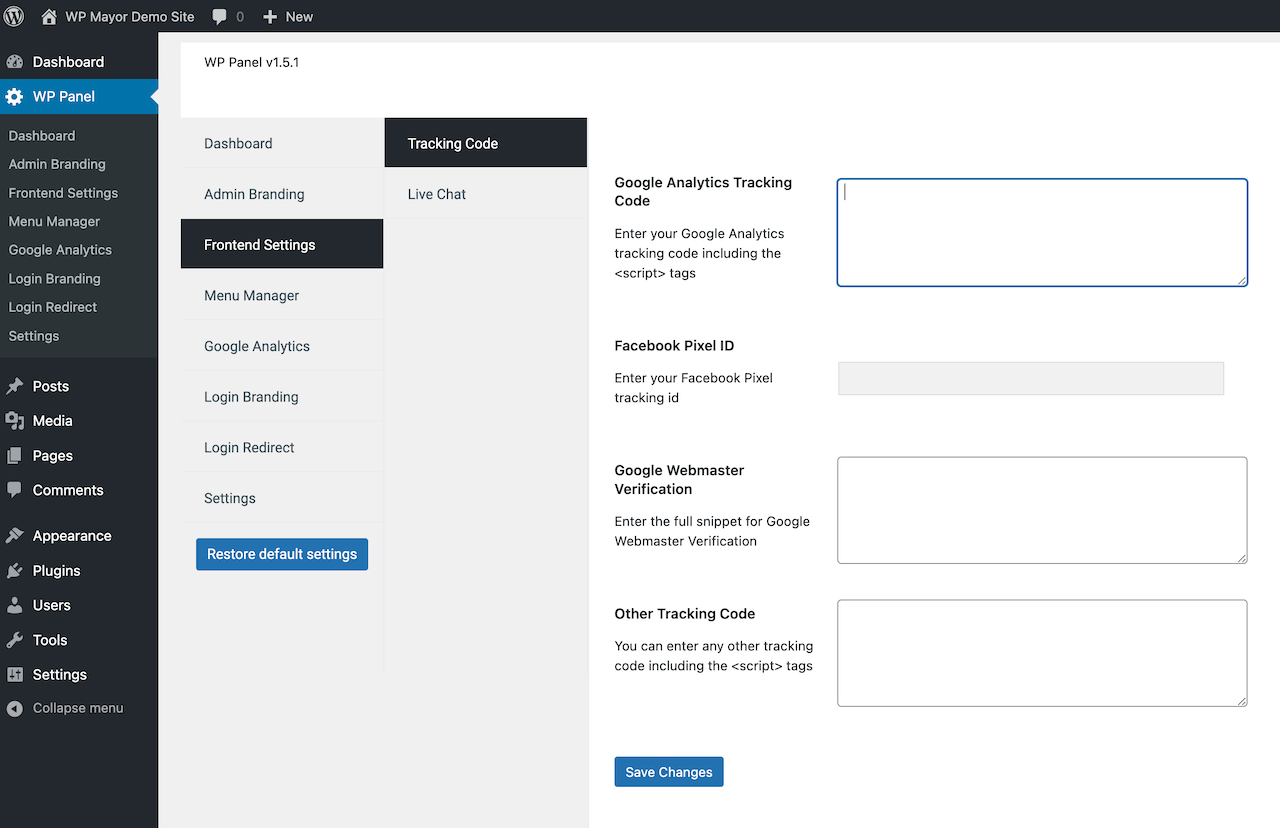Screen dimensions: 1280x828
Task: Click the Users person icon
Action: click(14, 605)
